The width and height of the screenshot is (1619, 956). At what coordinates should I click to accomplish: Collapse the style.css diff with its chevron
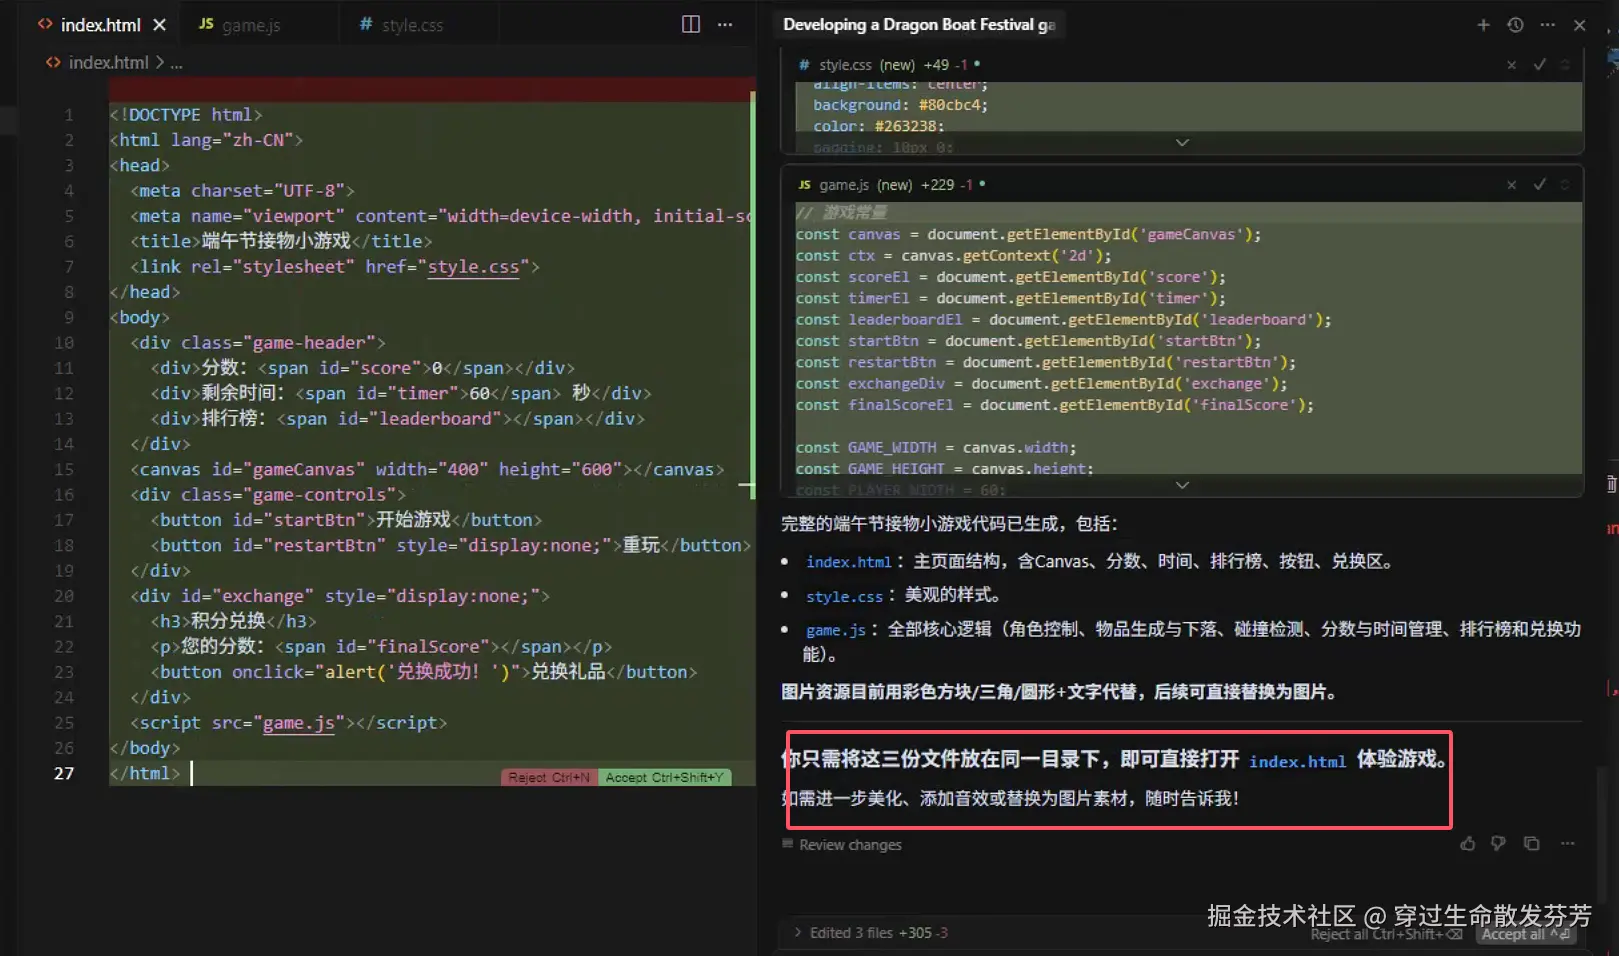tap(1182, 143)
